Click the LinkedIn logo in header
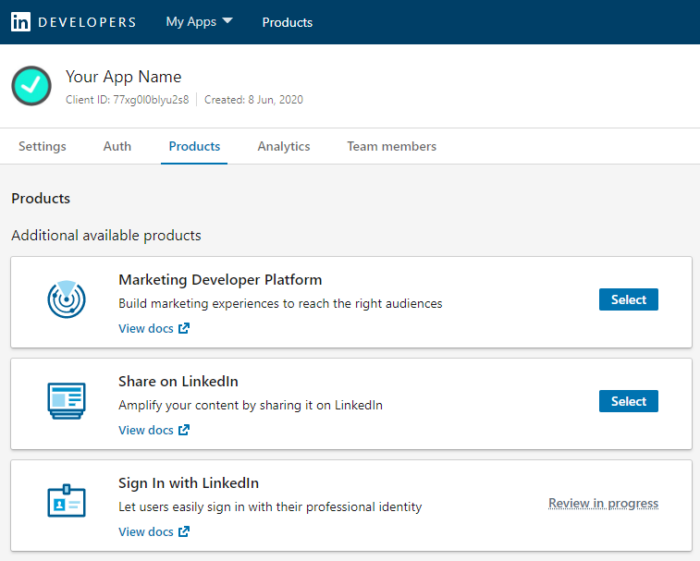The image size is (700, 561). 21,22
